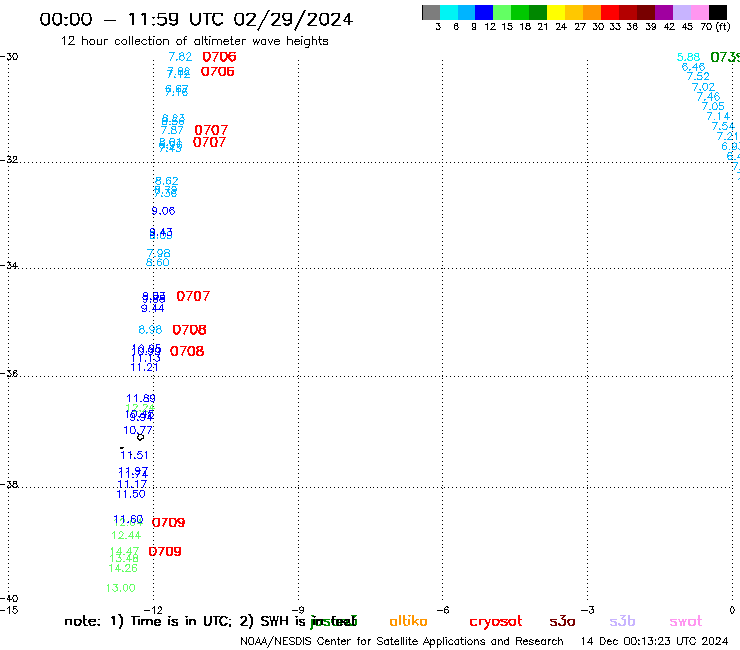
Task: Click the 's3a' satellite legend label
Action: point(562,621)
